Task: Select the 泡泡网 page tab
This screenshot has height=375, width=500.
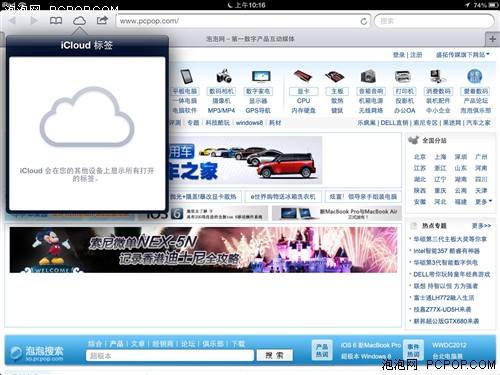Action: 250,39
